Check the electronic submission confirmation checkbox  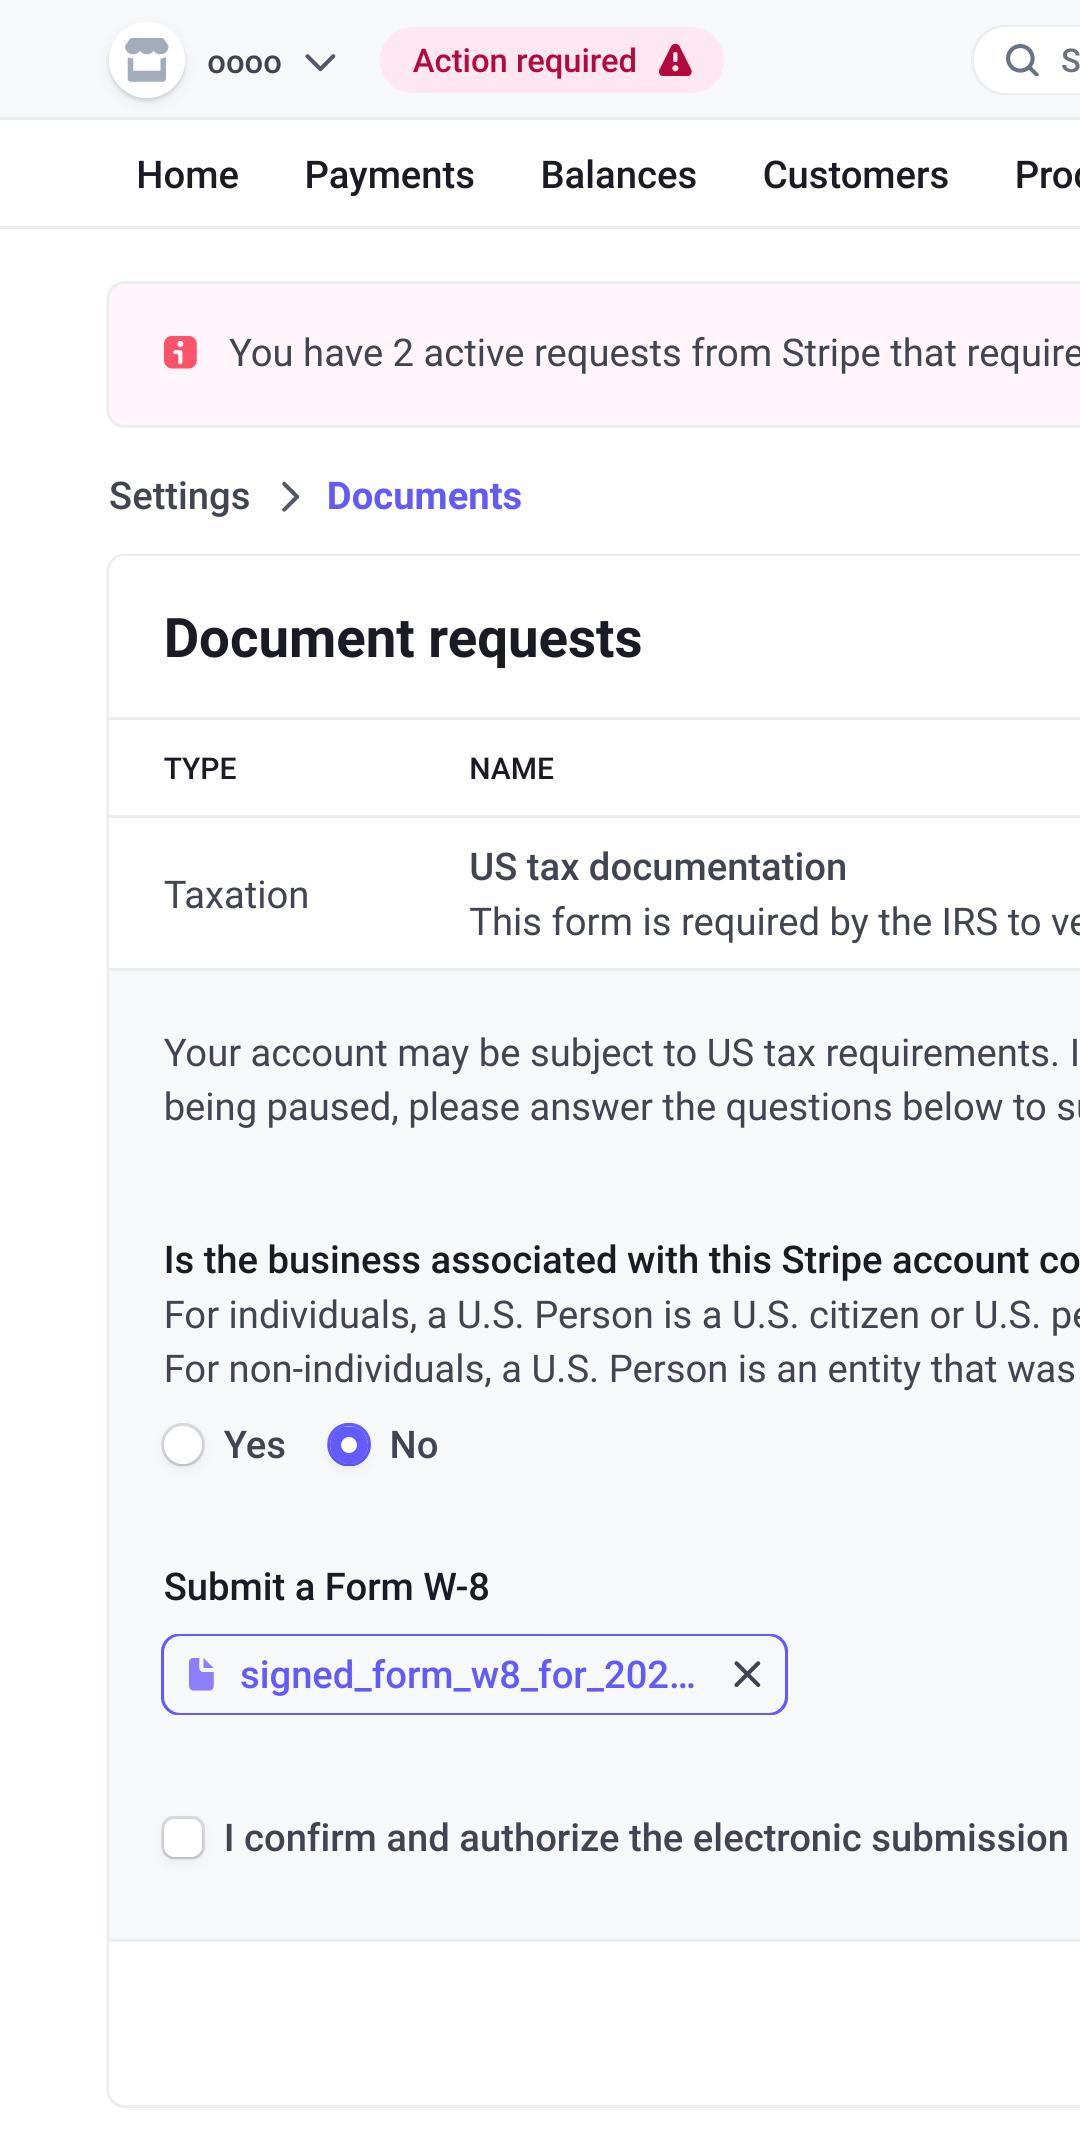pyautogui.click(x=183, y=1835)
